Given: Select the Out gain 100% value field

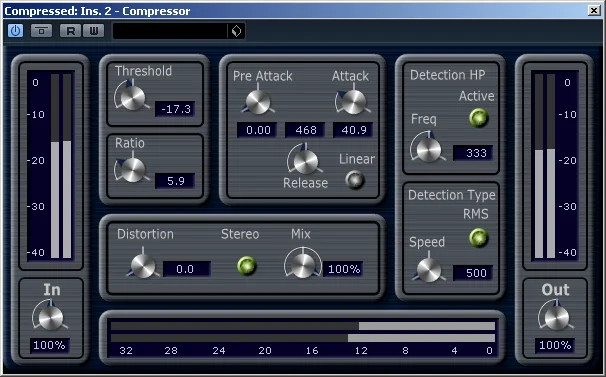Looking at the screenshot, I should click(x=555, y=345).
